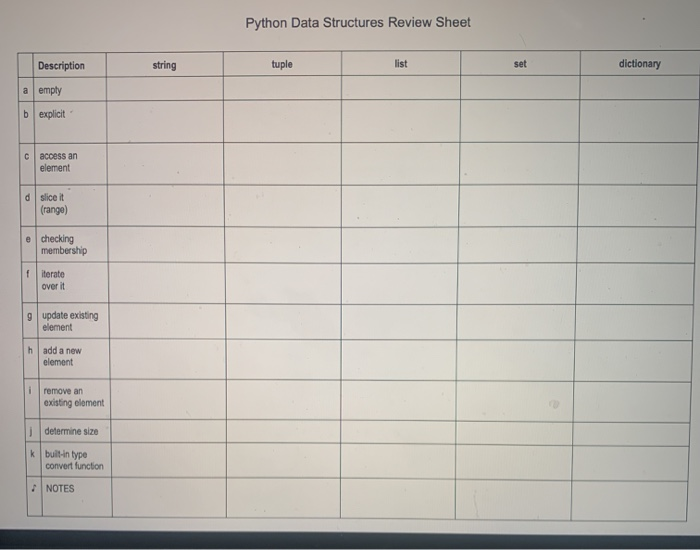
Task: Click row letter 'g' beside update existing element
Action: (29, 316)
